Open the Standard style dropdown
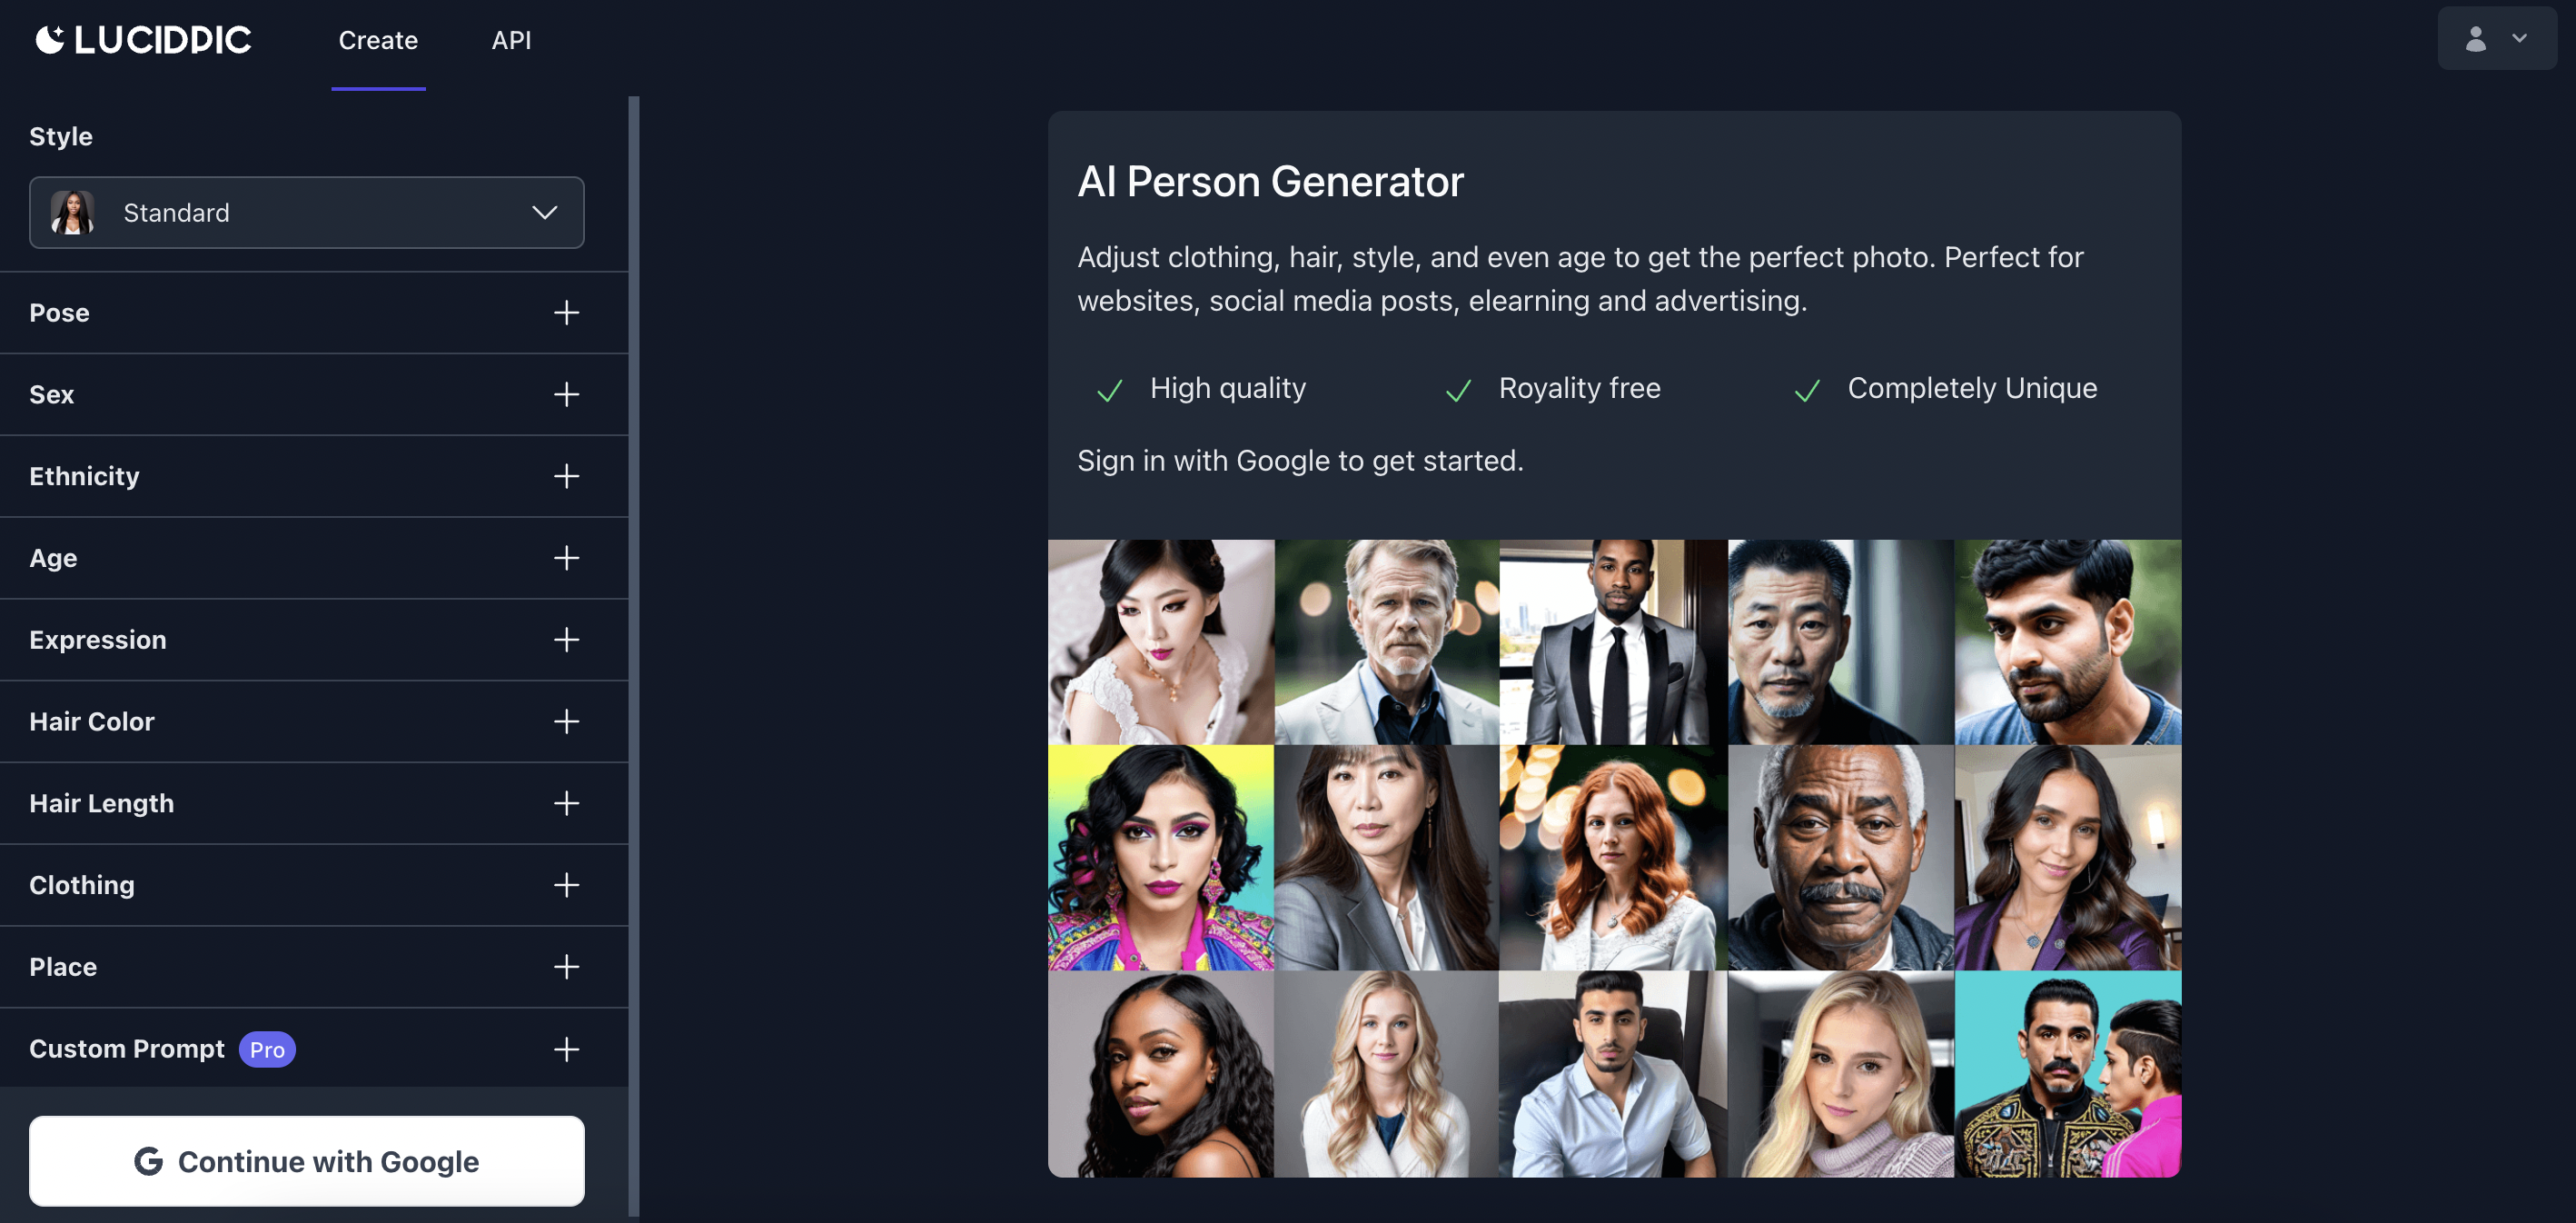This screenshot has width=2576, height=1223. [307, 213]
